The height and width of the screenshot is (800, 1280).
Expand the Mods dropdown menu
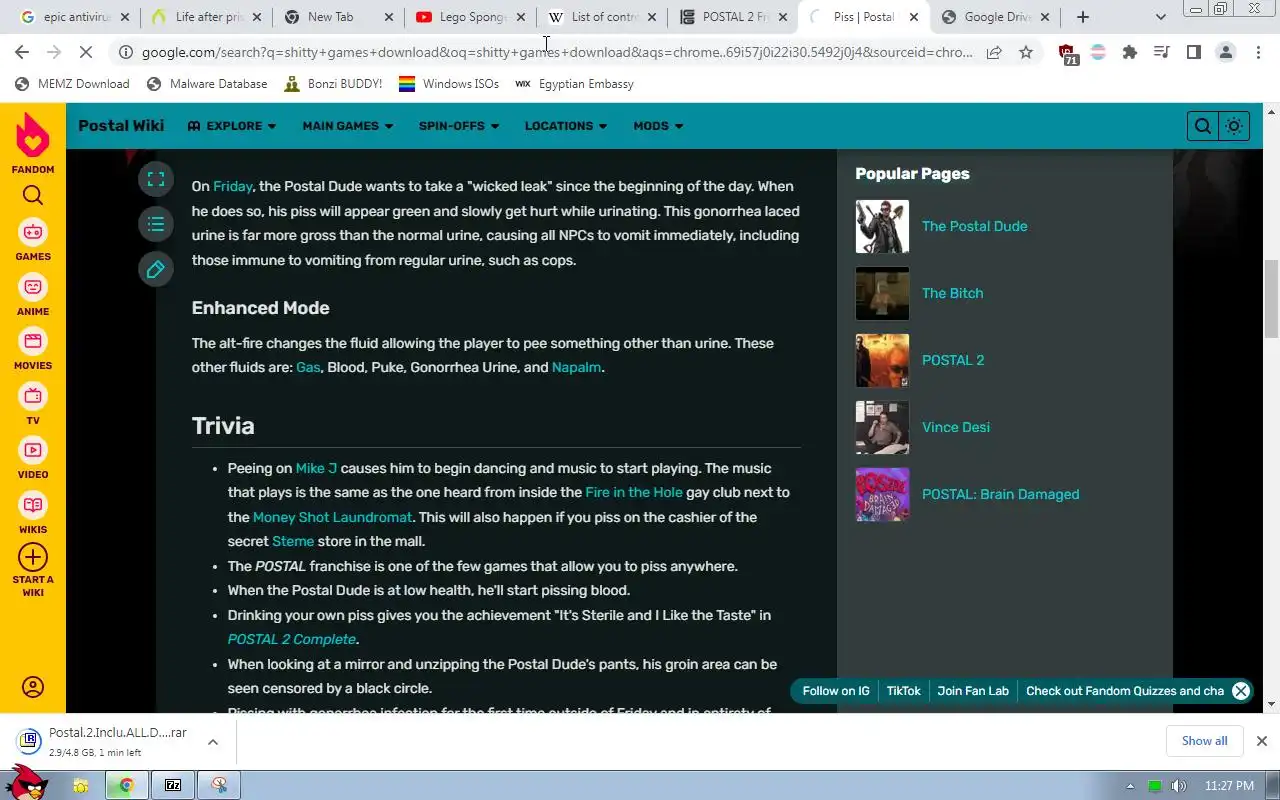click(658, 126)
